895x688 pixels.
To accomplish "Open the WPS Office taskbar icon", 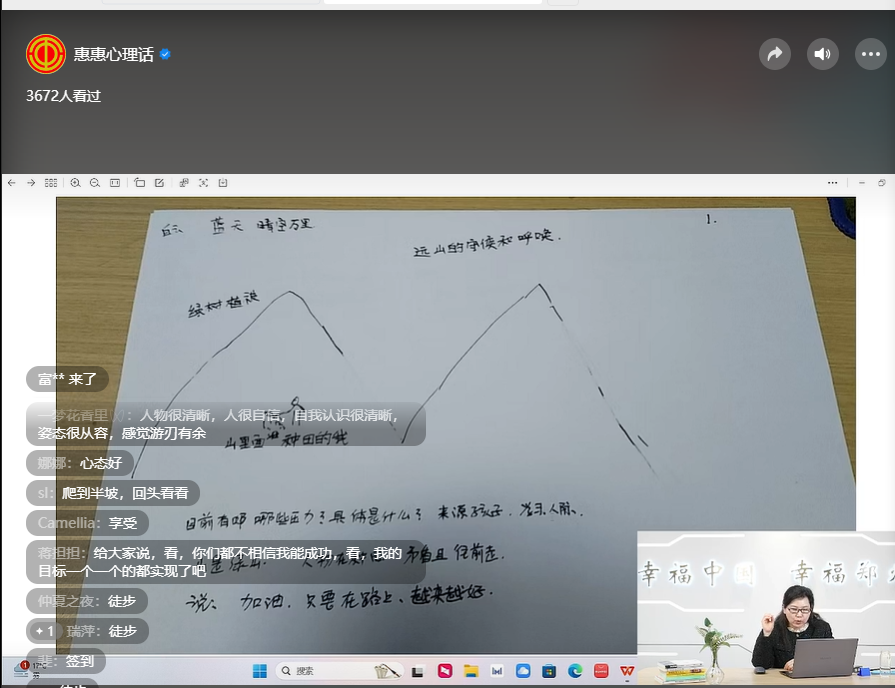I will (x=627, y=671).
